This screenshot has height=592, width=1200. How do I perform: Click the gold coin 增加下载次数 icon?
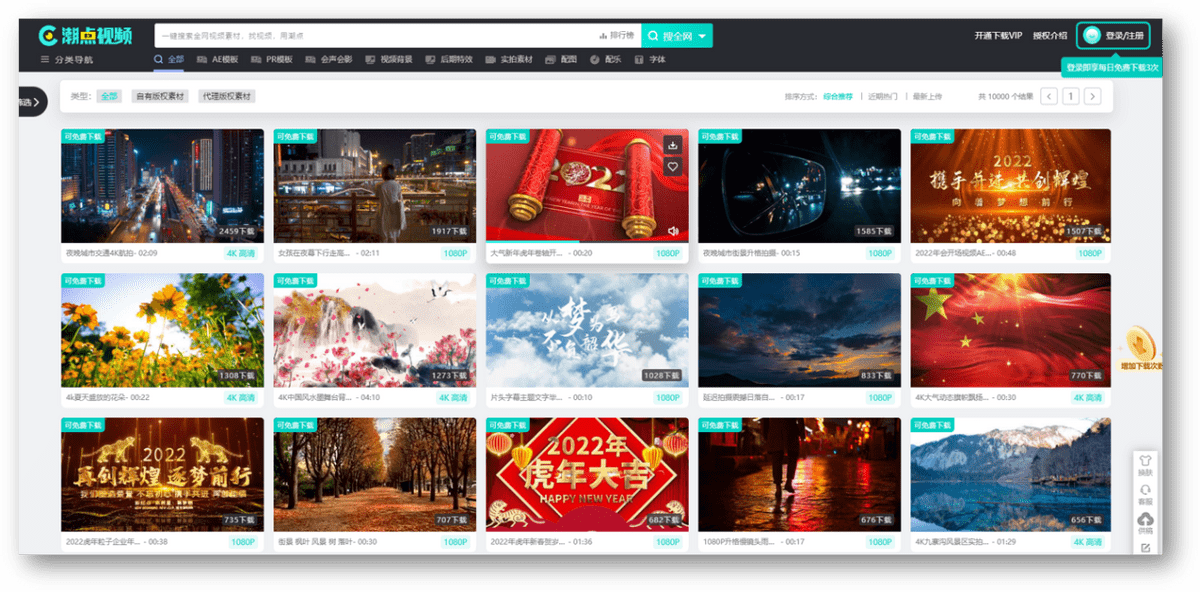click(x=1139, y=343)
